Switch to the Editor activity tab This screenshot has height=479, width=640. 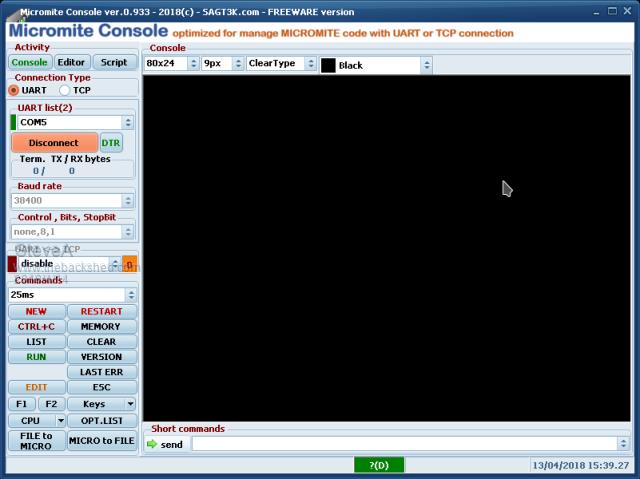coord(71,62)
